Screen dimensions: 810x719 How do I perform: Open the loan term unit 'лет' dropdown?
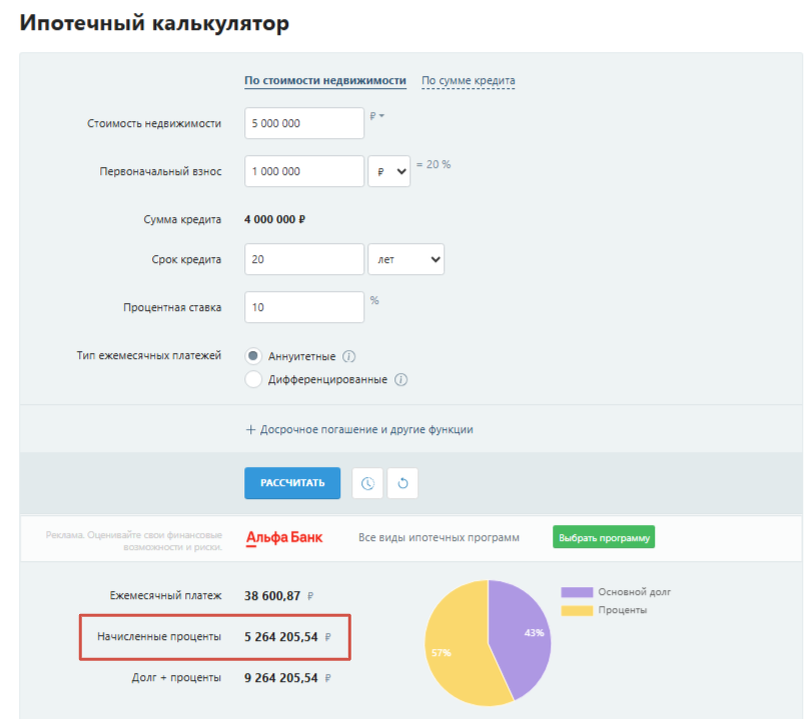tap(406, 259)
